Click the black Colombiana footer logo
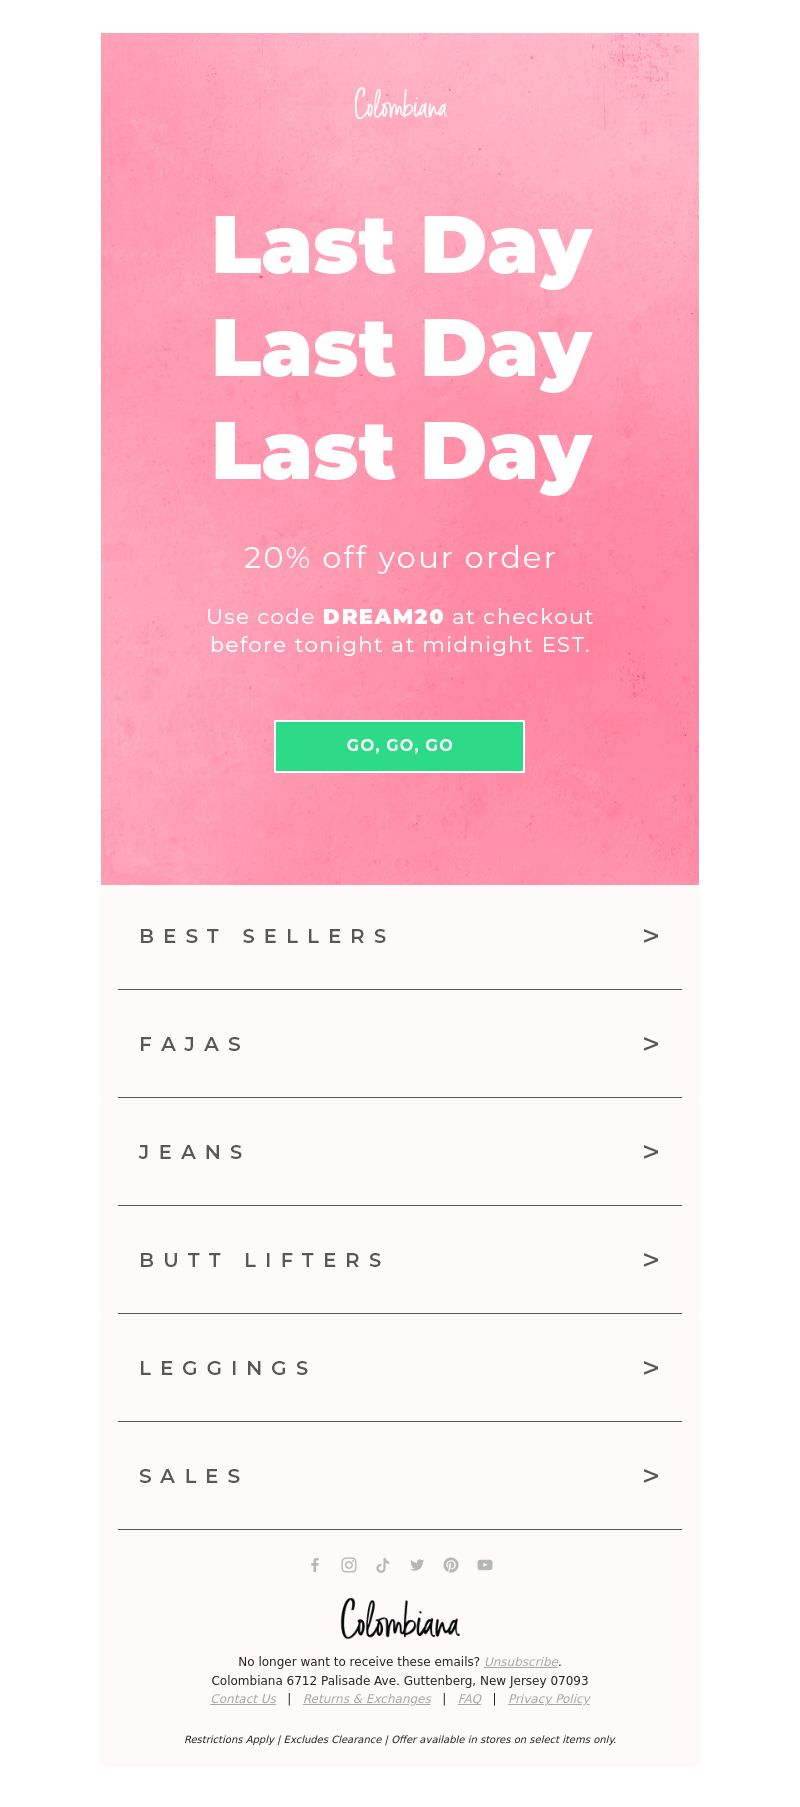 pyautogui.click(x=400, y=1619)
